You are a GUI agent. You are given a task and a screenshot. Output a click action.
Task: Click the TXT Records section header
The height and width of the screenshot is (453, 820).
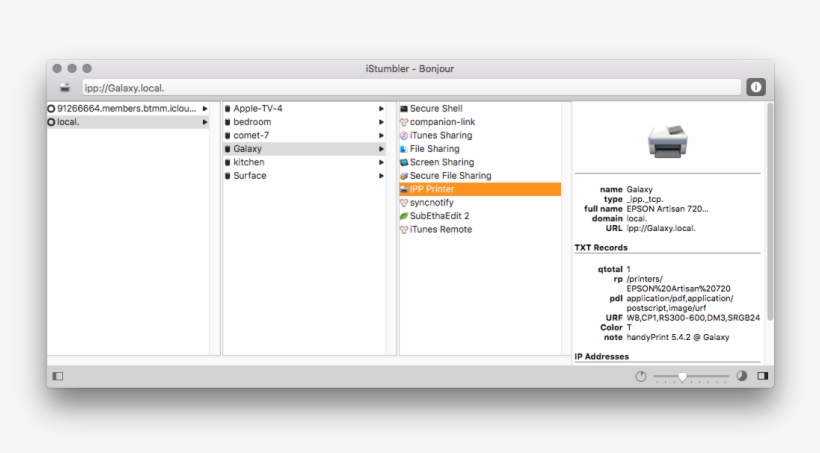click(601, 248)
